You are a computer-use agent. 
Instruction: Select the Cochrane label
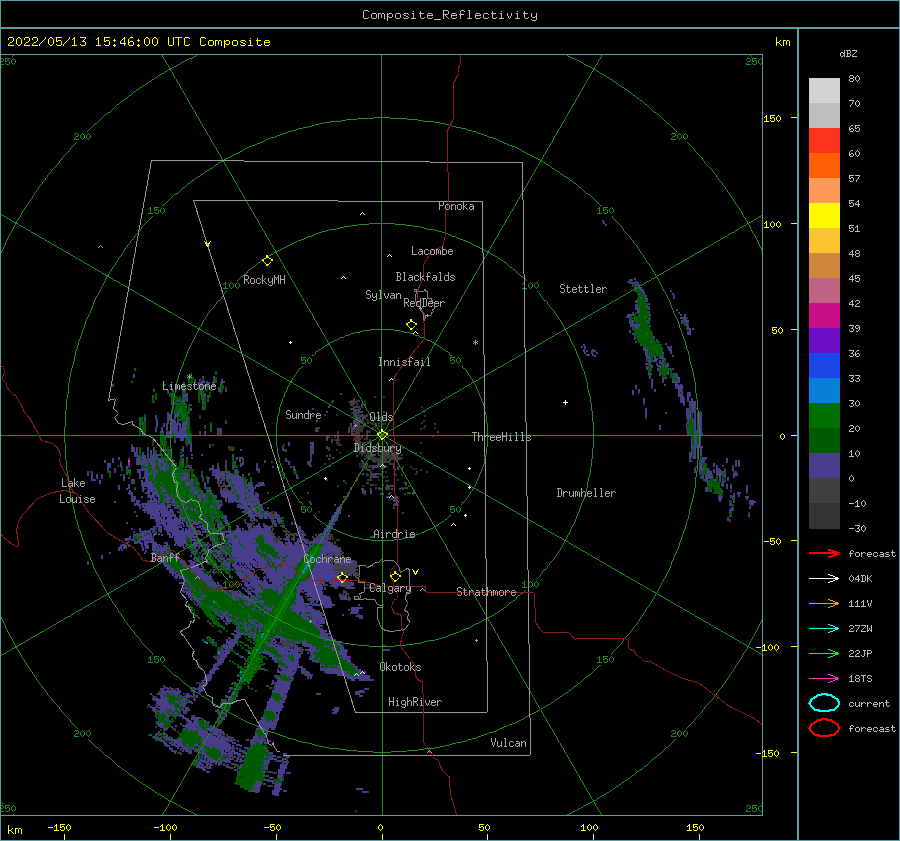[327, 559]
